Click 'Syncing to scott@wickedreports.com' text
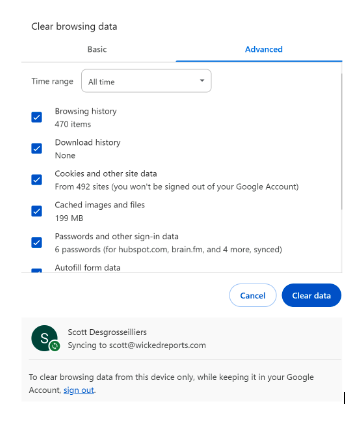The image size is (364, 430). pyautogui.click(x=137, y=345)
